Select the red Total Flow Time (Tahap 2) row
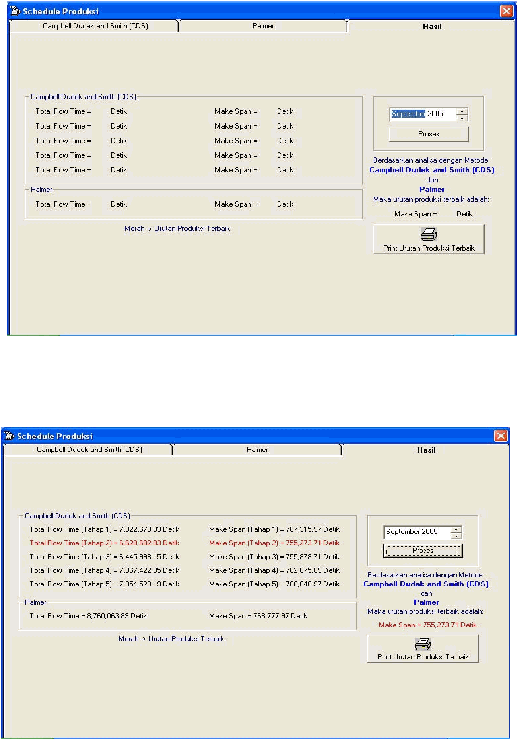517x739 pixels. pos(104,543)
